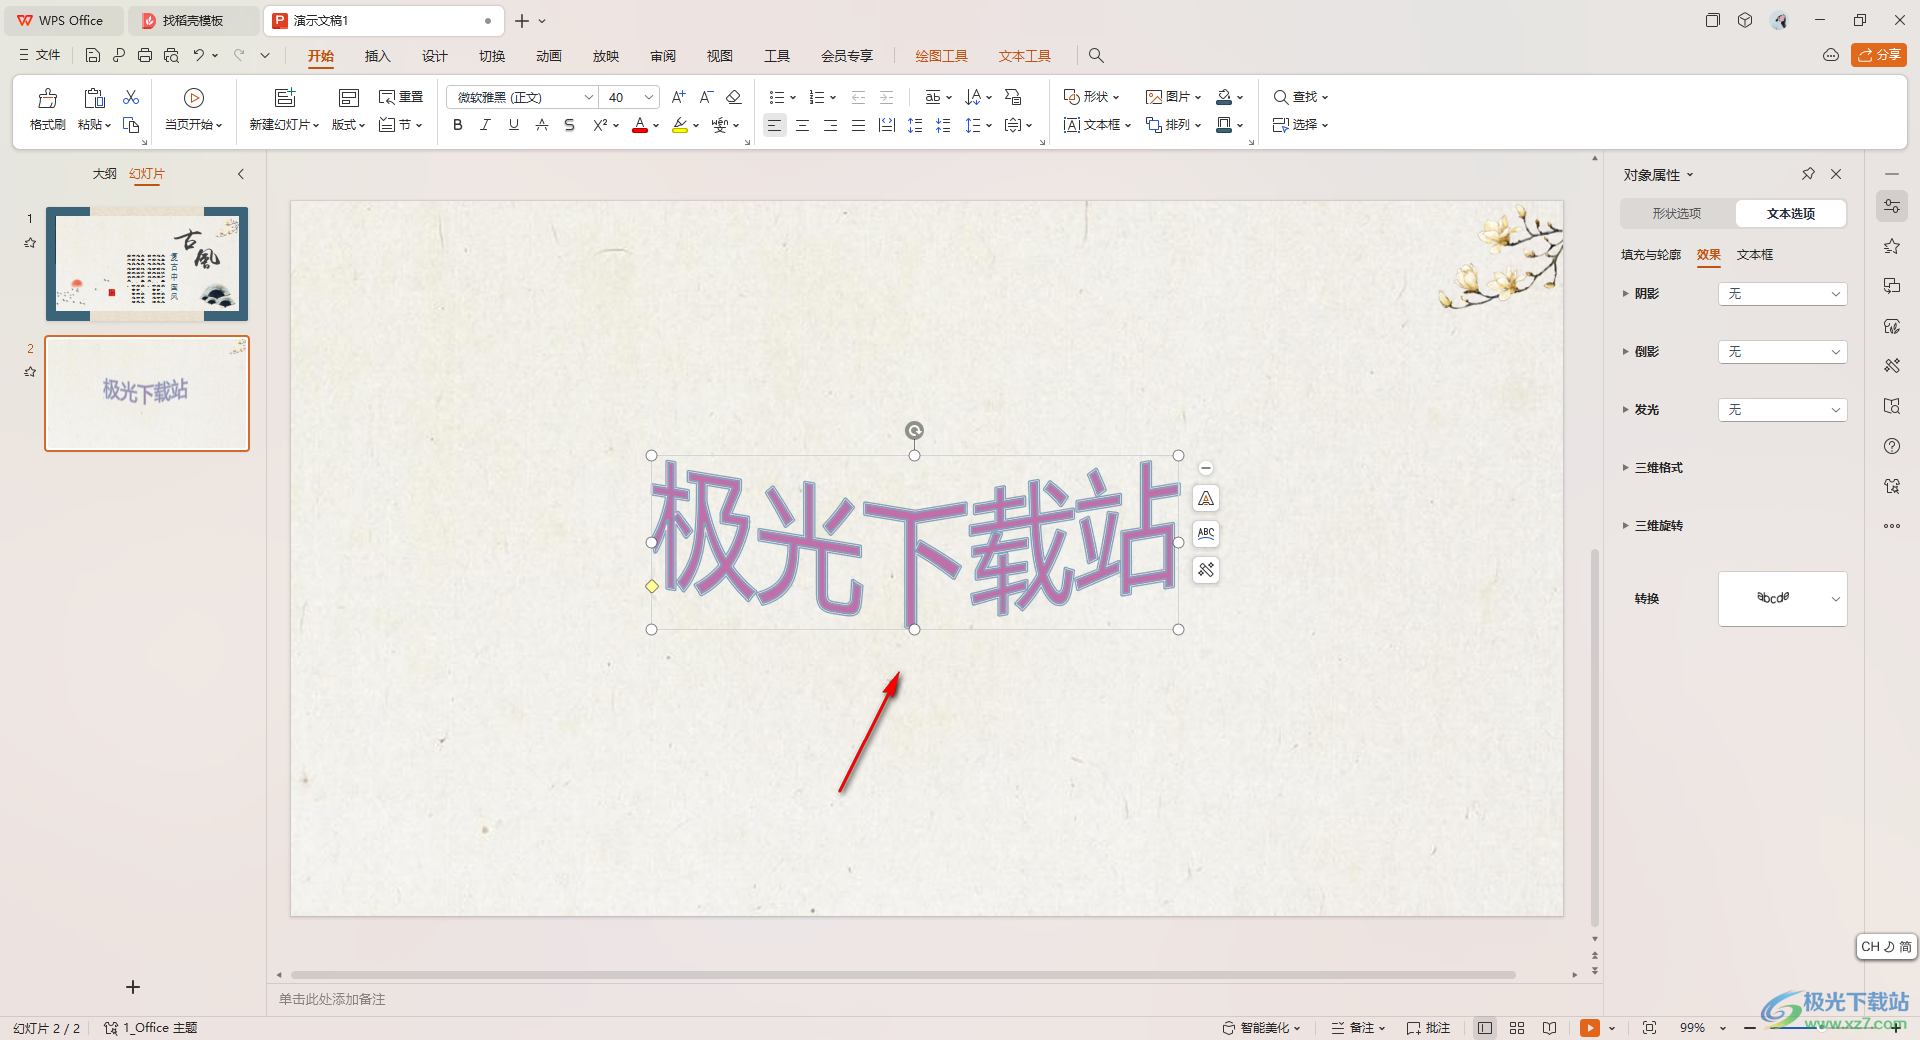Toggle text shadow S icon
This screenshot has height=1040, width=1920.
click(x=570, y=125)
